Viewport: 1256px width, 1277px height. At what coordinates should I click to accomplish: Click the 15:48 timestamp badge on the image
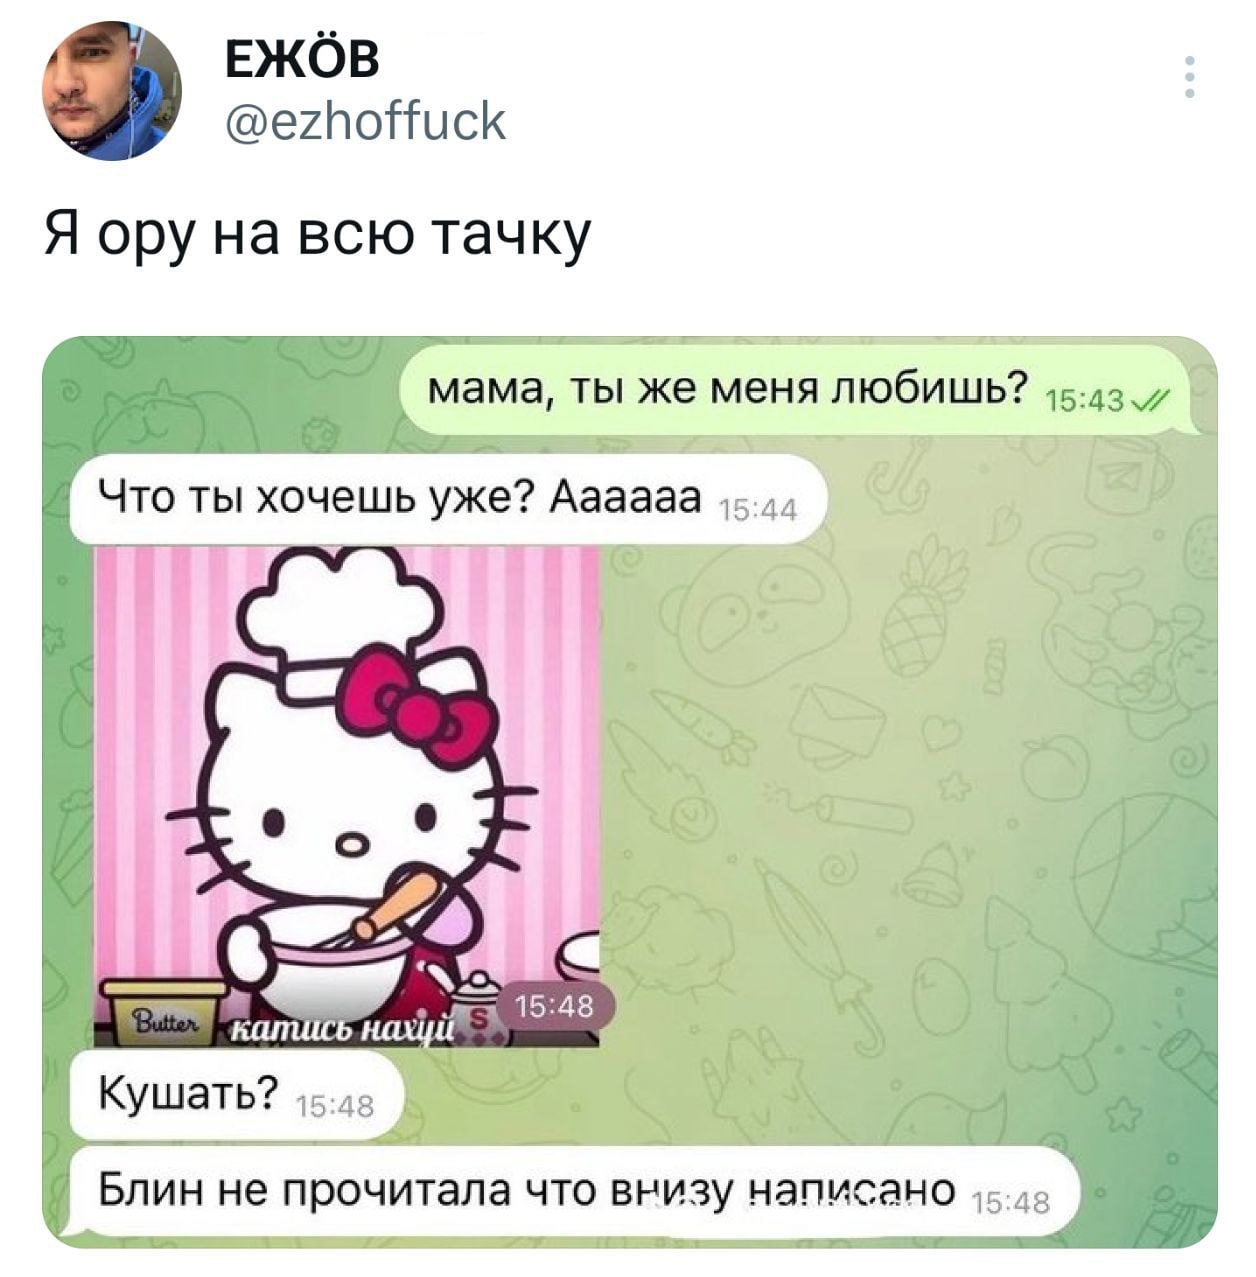[554, 1007]
